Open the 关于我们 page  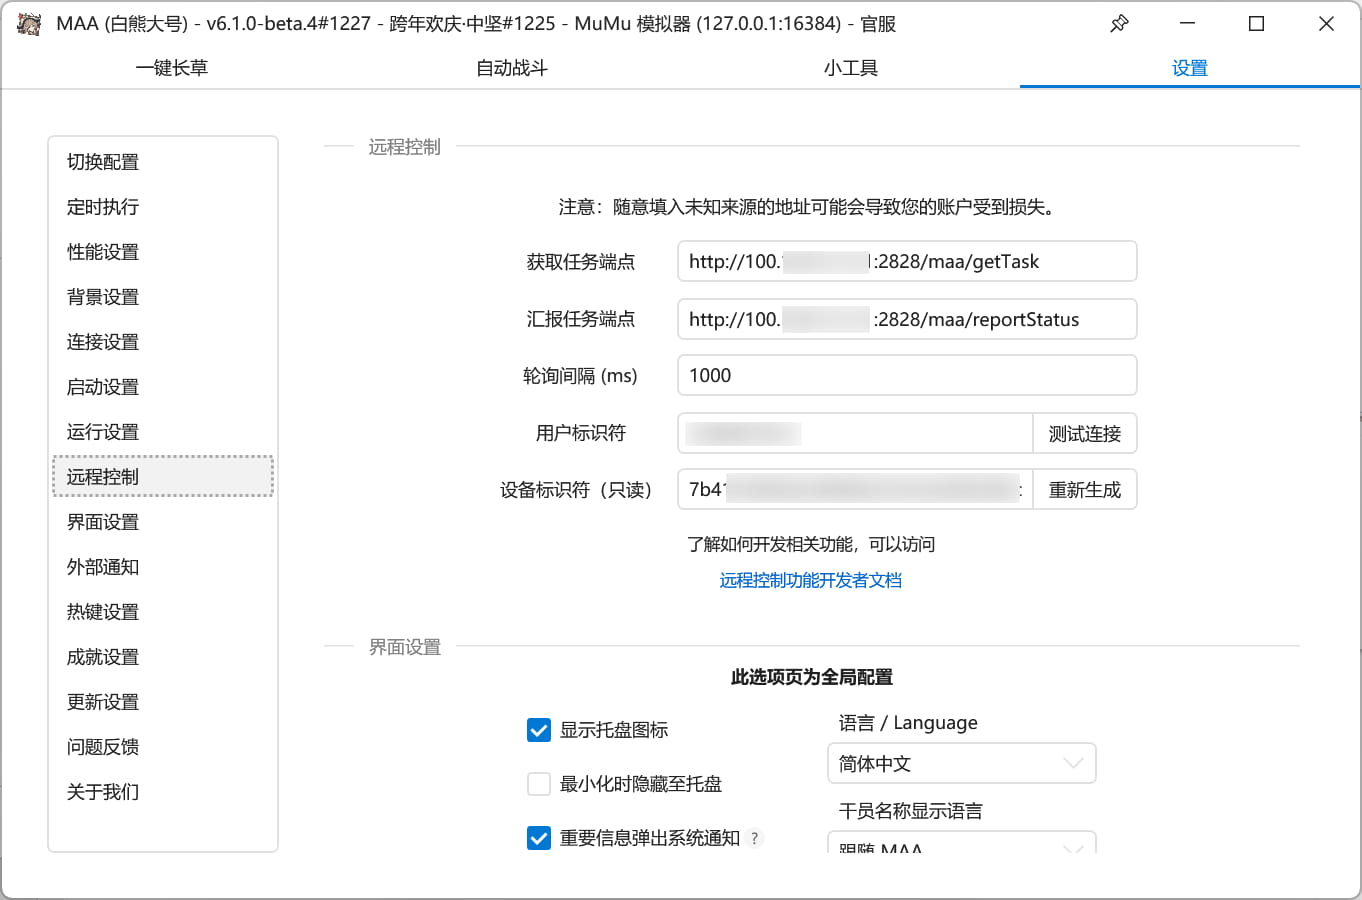click(101, 791)
